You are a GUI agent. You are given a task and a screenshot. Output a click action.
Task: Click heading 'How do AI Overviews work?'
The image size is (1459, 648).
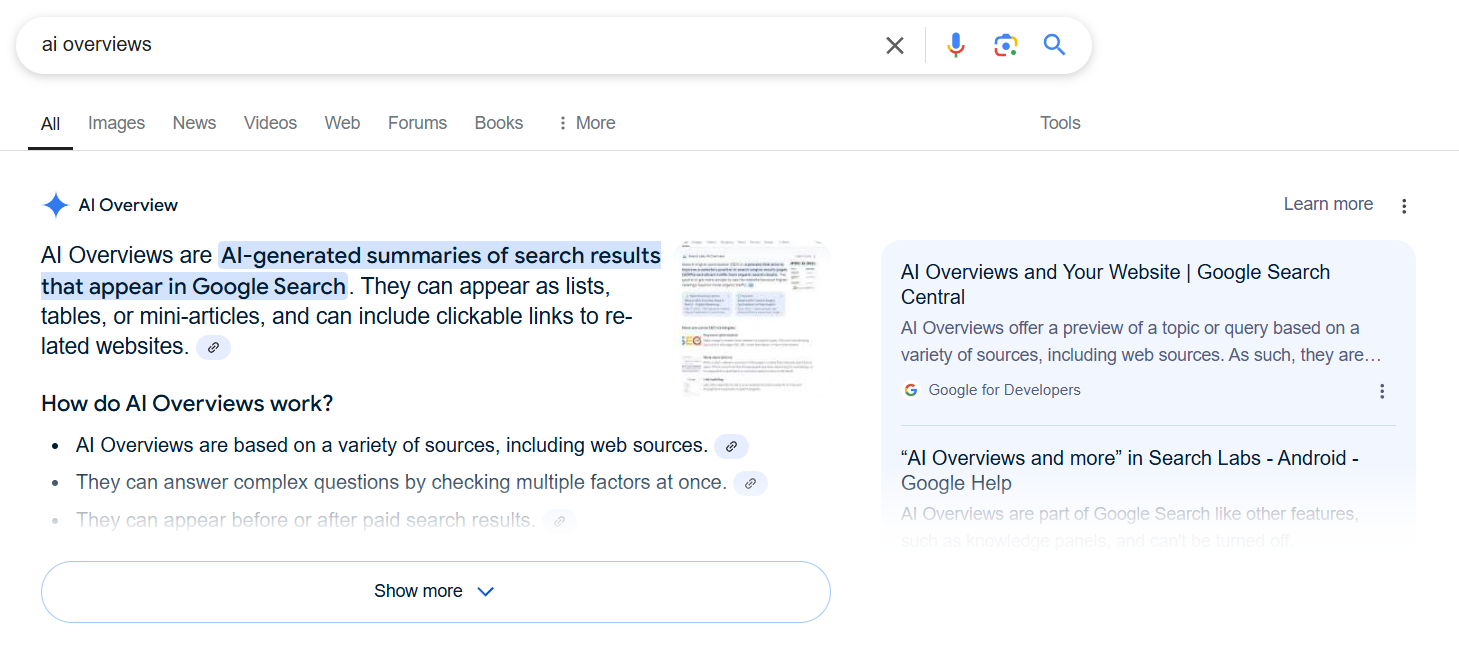(187, 404)
